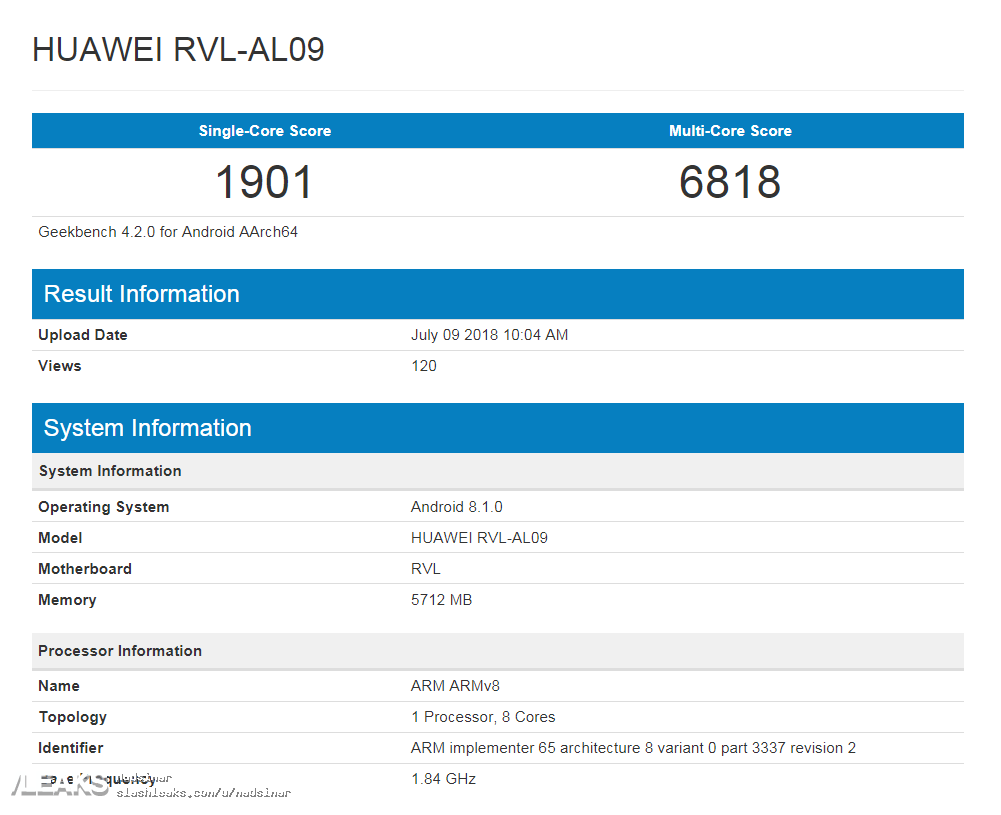The image size is (1001, 815).
Task: Click the ARM ARMv8 processor name
Action: (x=455, y=686)
